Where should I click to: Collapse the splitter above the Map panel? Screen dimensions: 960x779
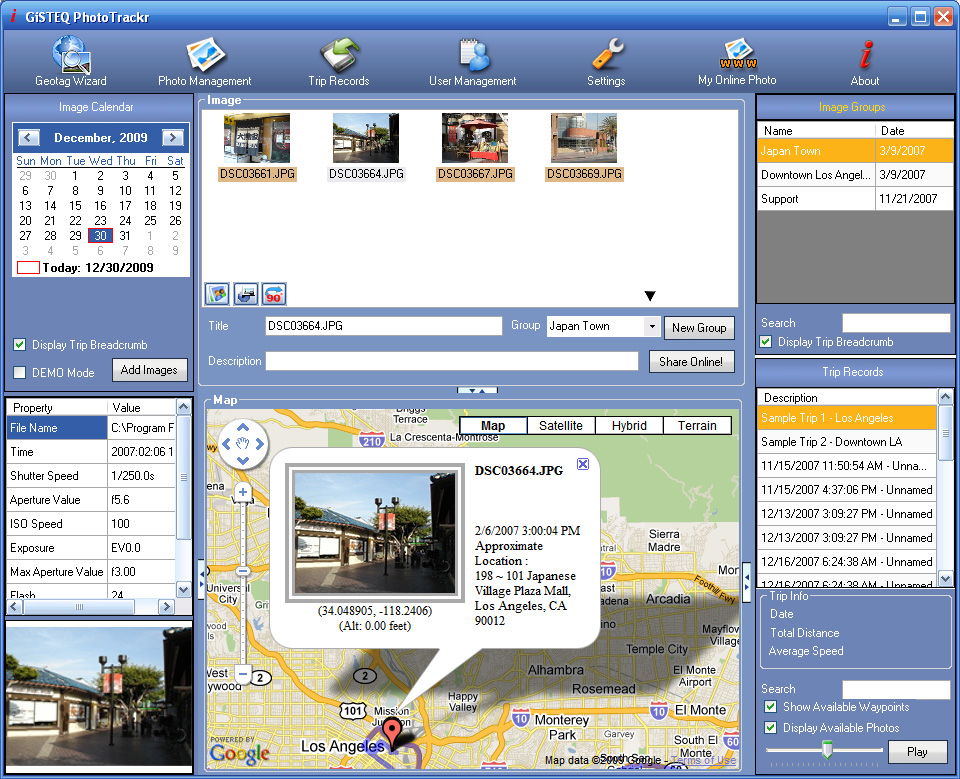[x=478, y=390]
